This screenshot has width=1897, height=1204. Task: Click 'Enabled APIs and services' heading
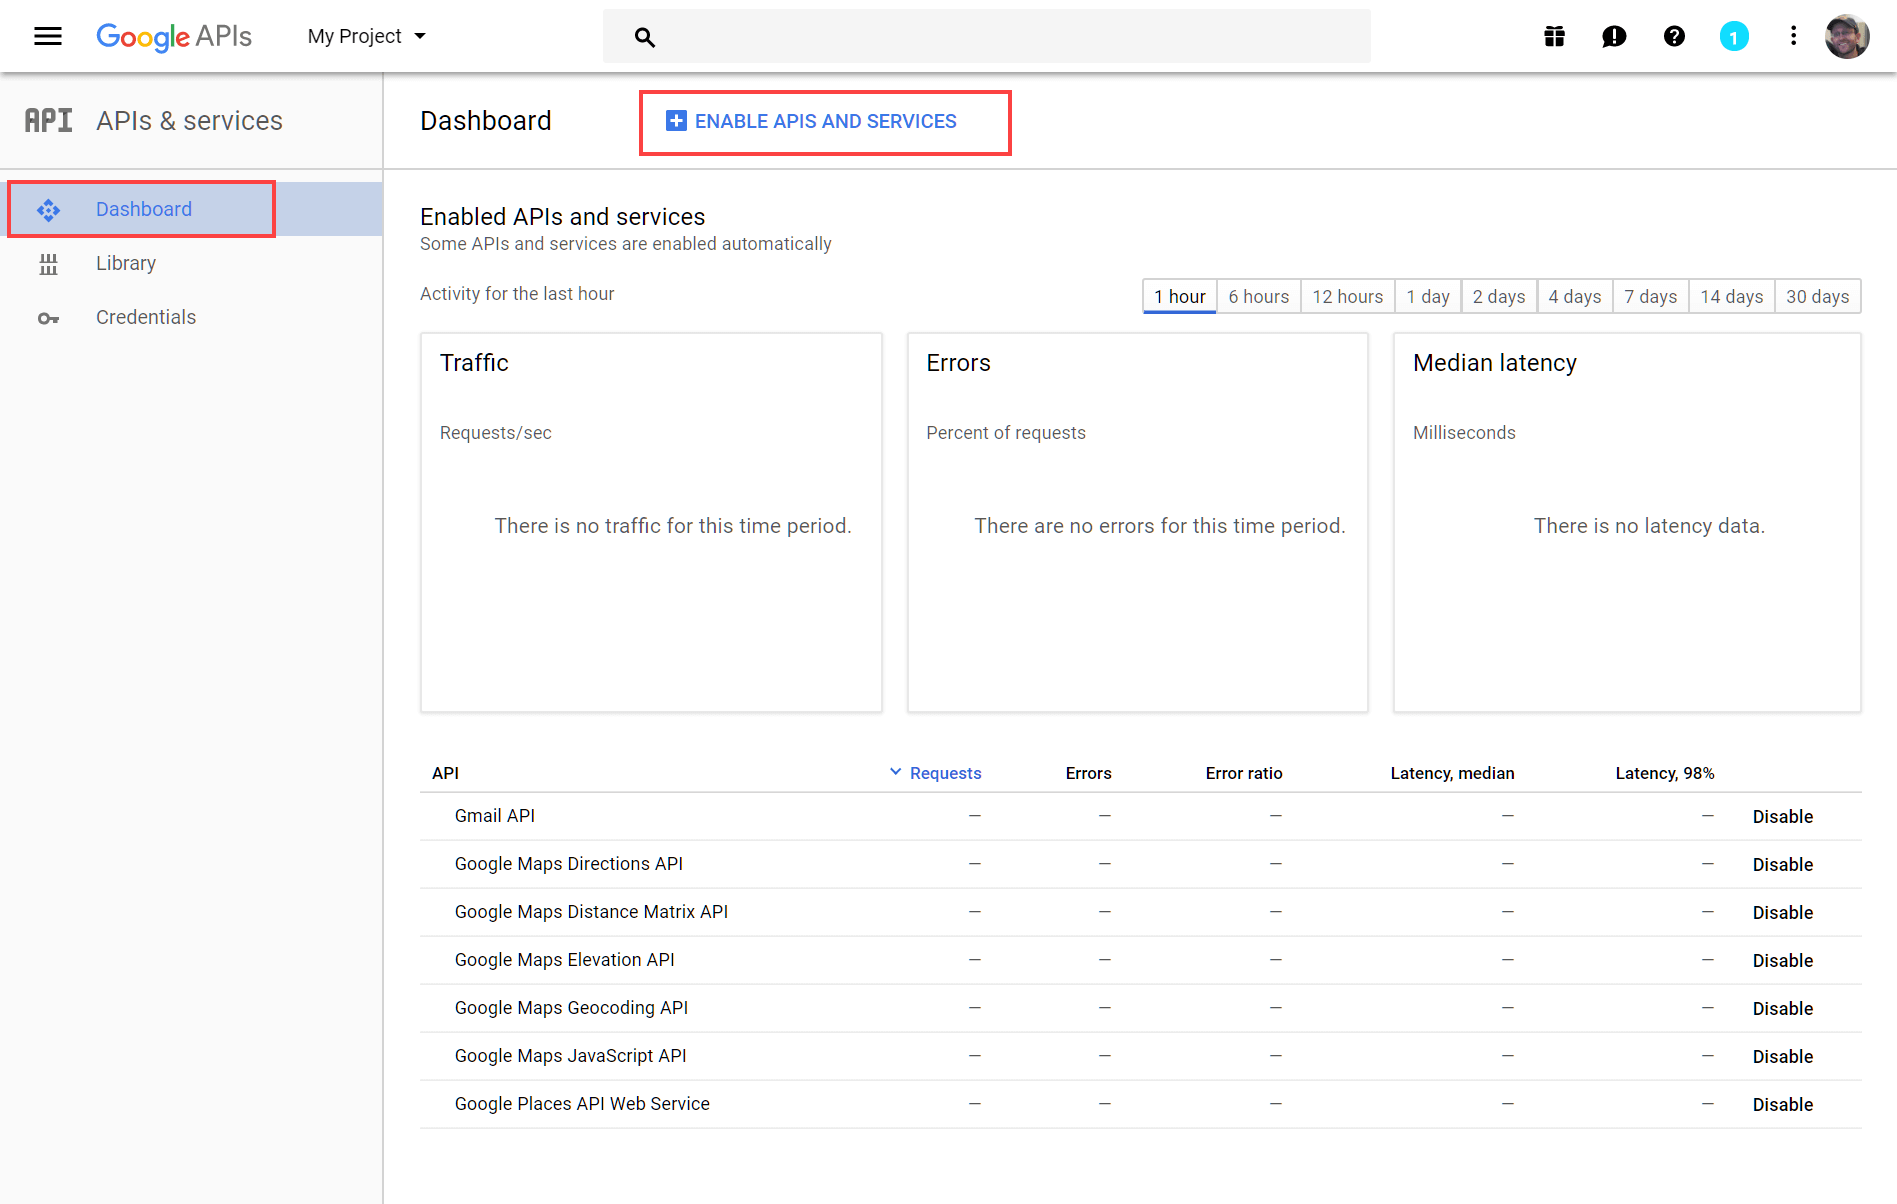click(x=562, y=217)
